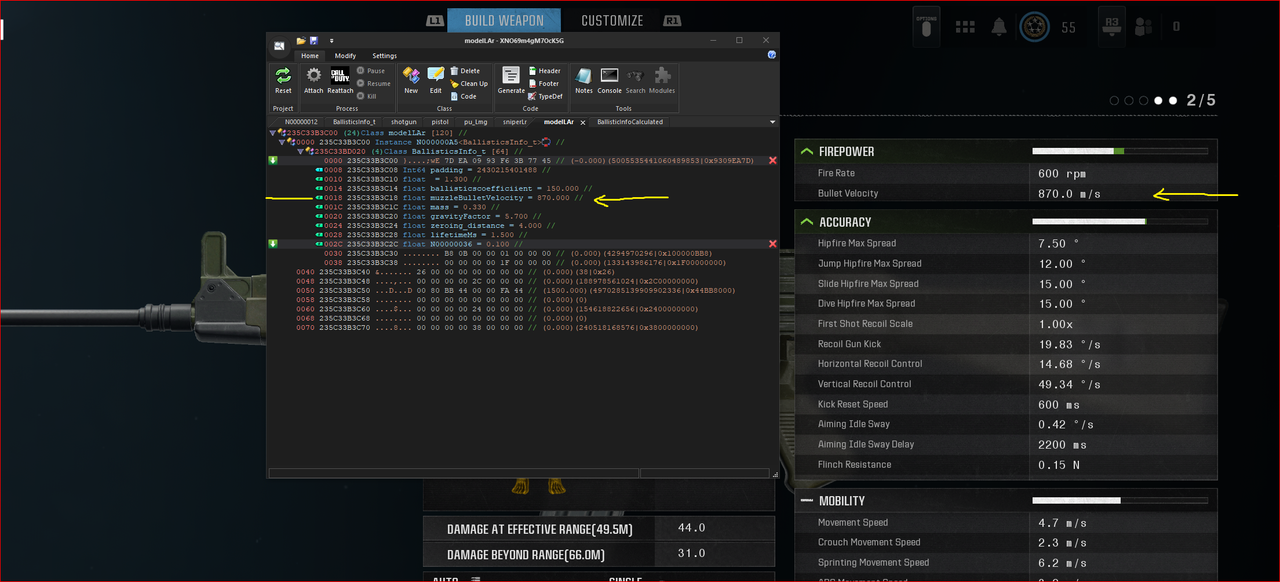1280x582 pixels.
Task: Switch to the BallisticsInfo_t tab
Action: [x=353, y=122]
